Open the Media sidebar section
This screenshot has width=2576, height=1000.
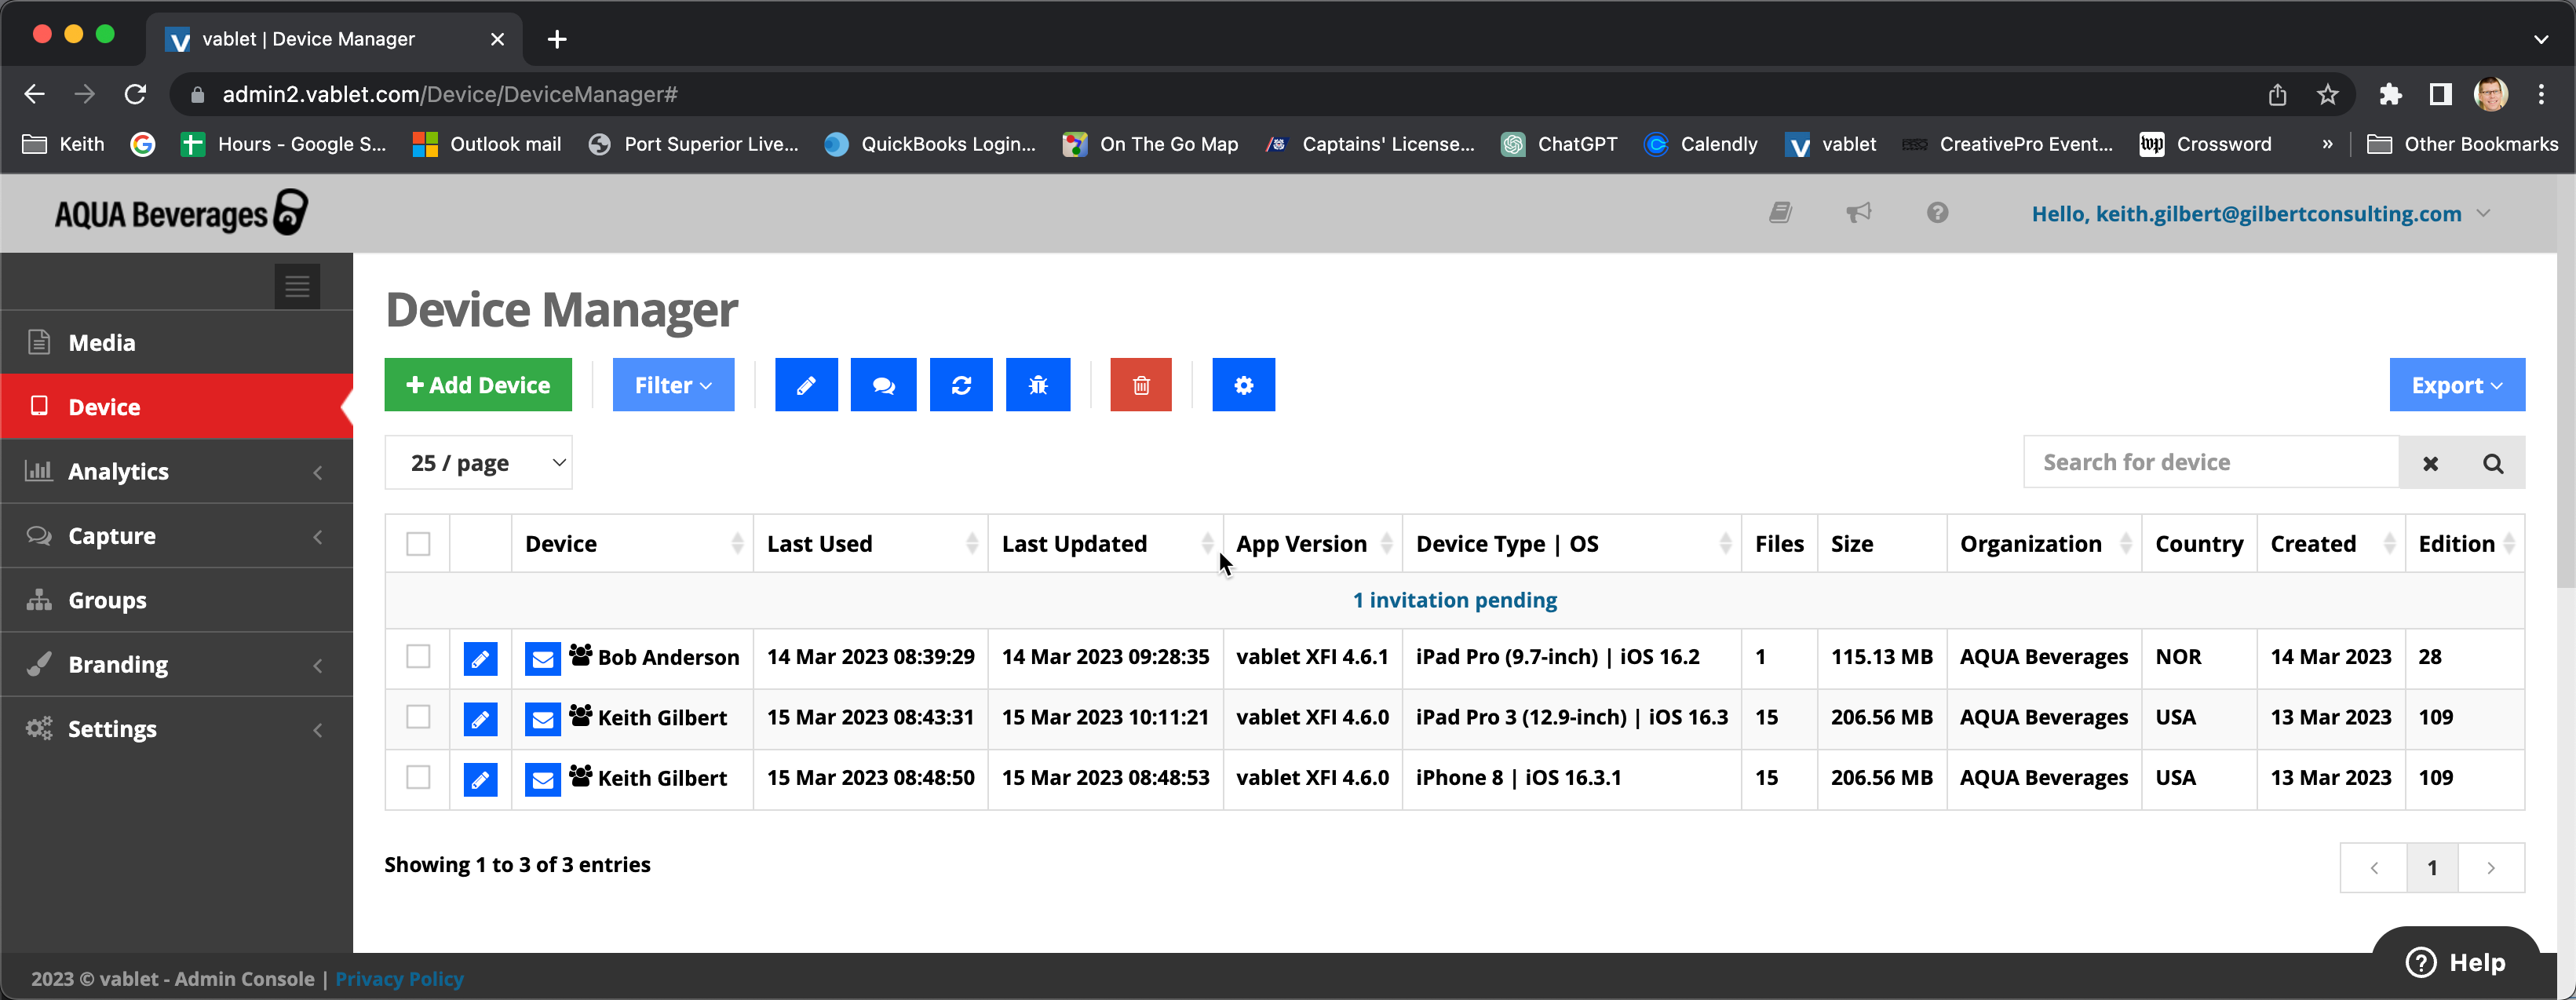(x=176, y=342)
